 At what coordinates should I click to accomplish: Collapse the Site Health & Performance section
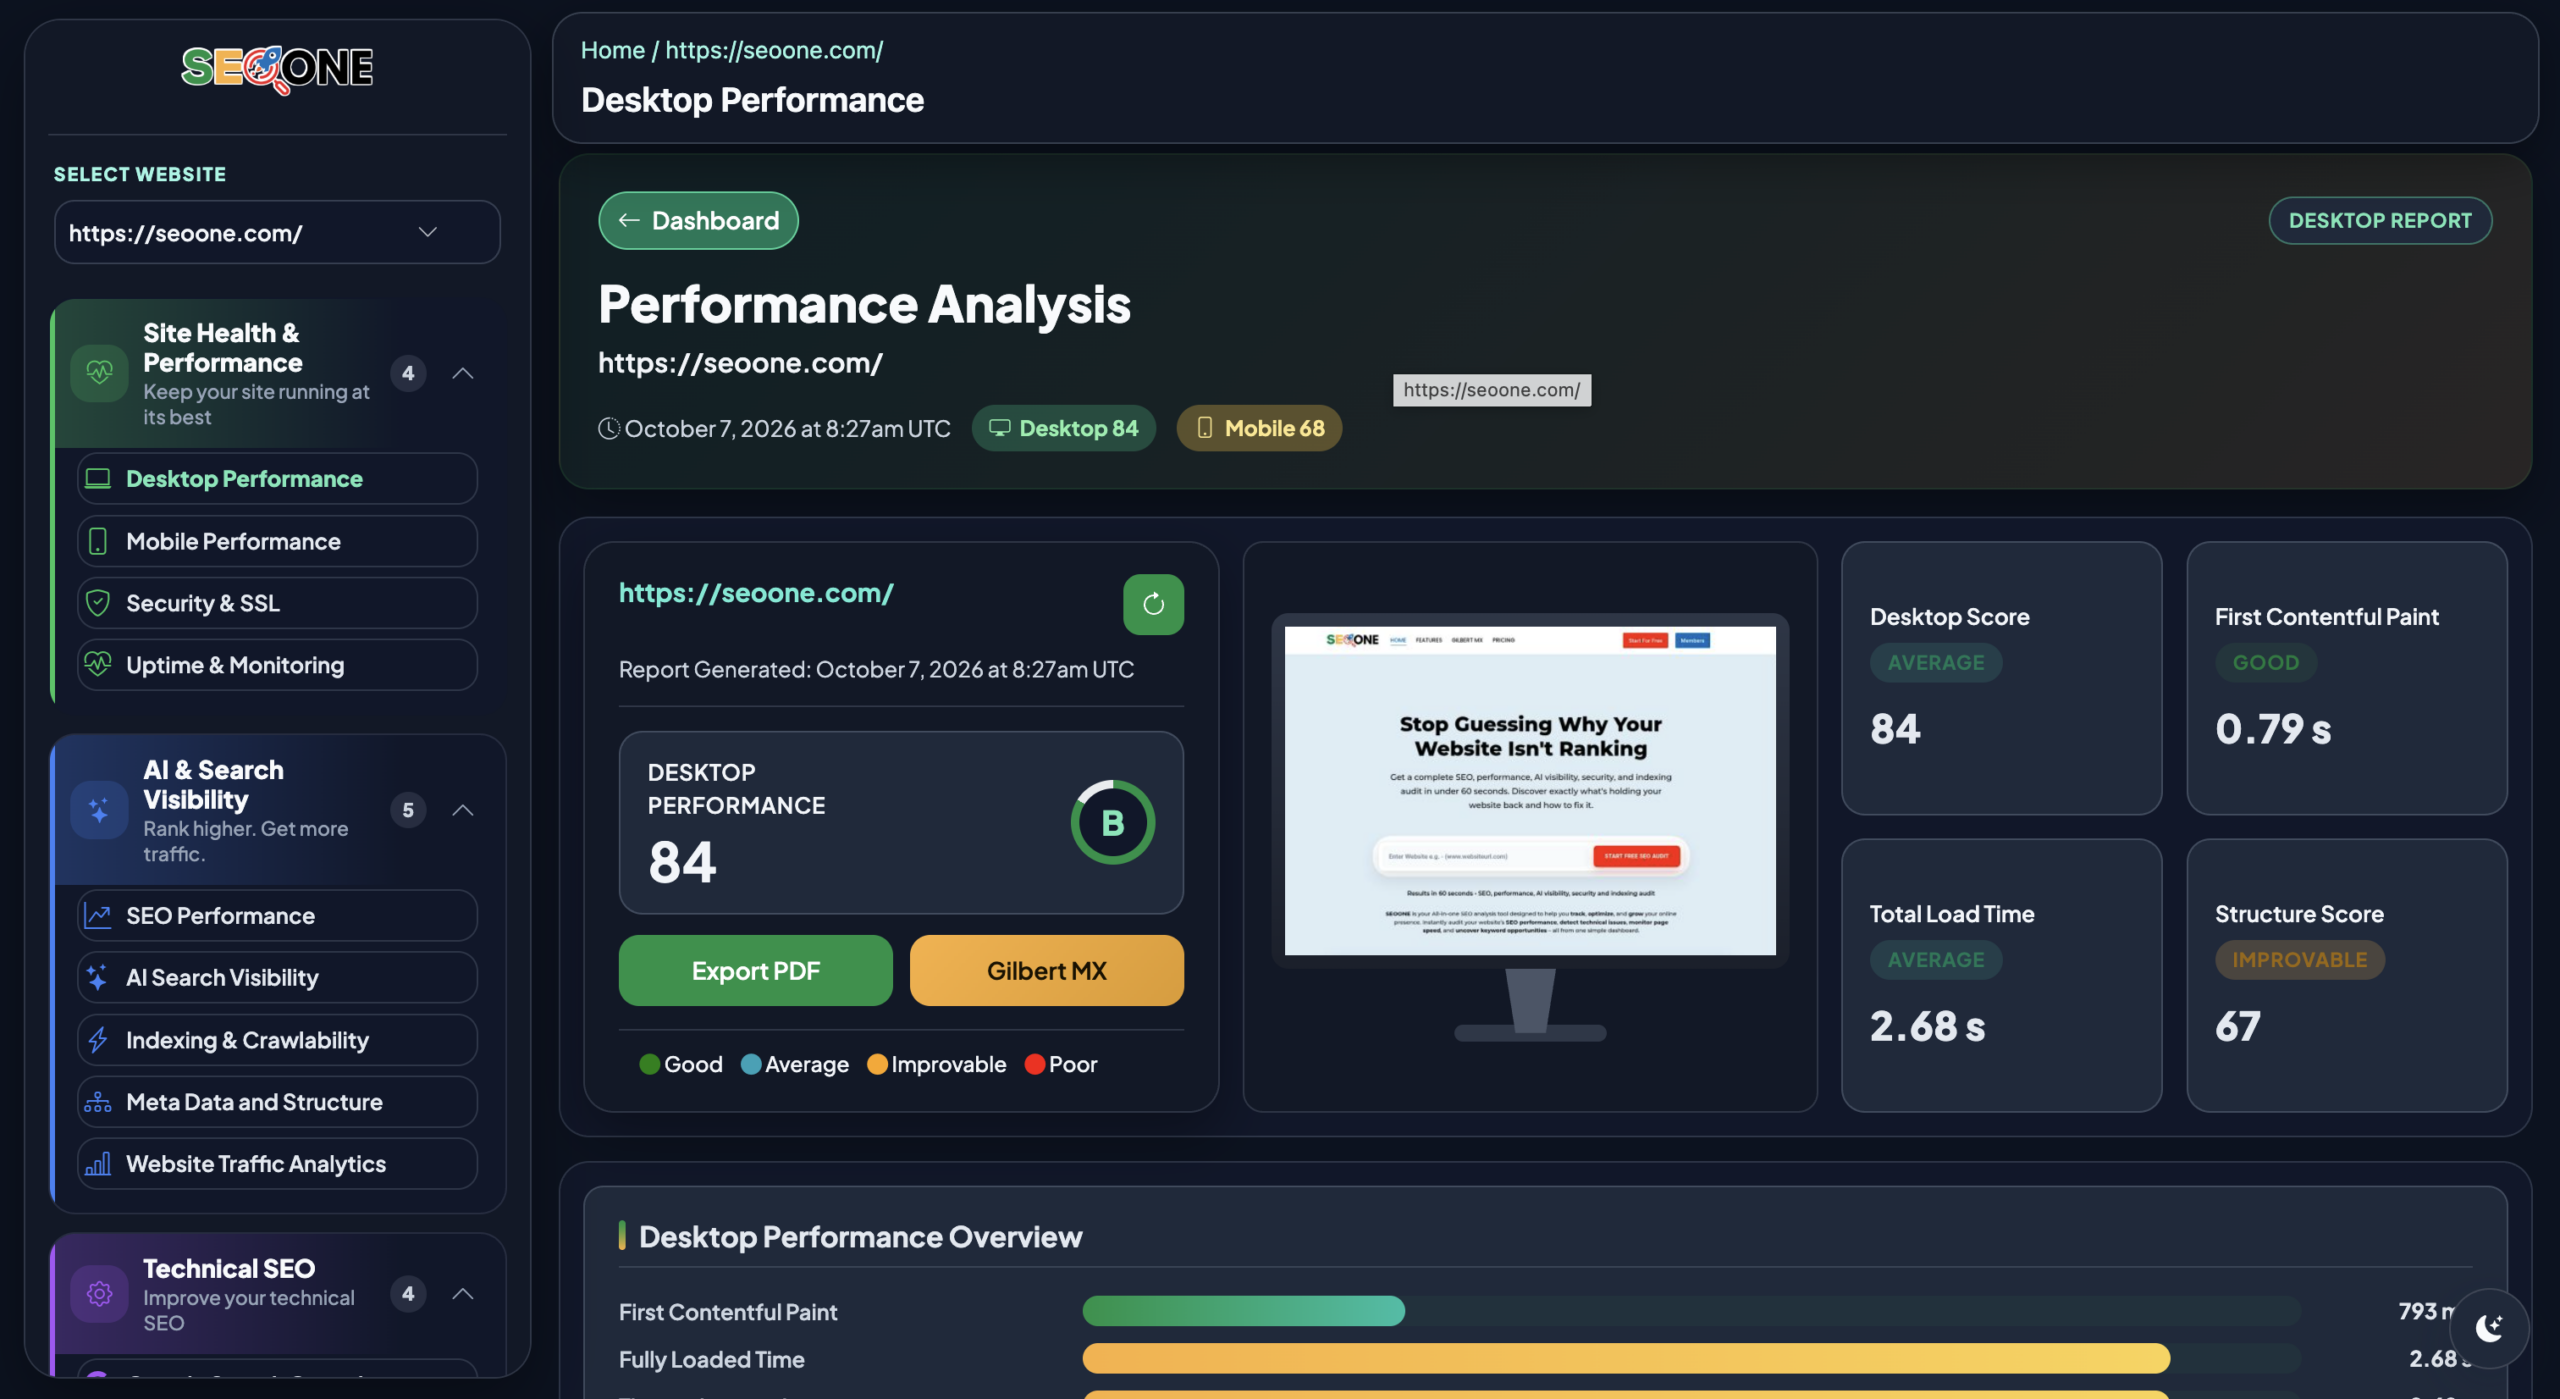point(462,373)
